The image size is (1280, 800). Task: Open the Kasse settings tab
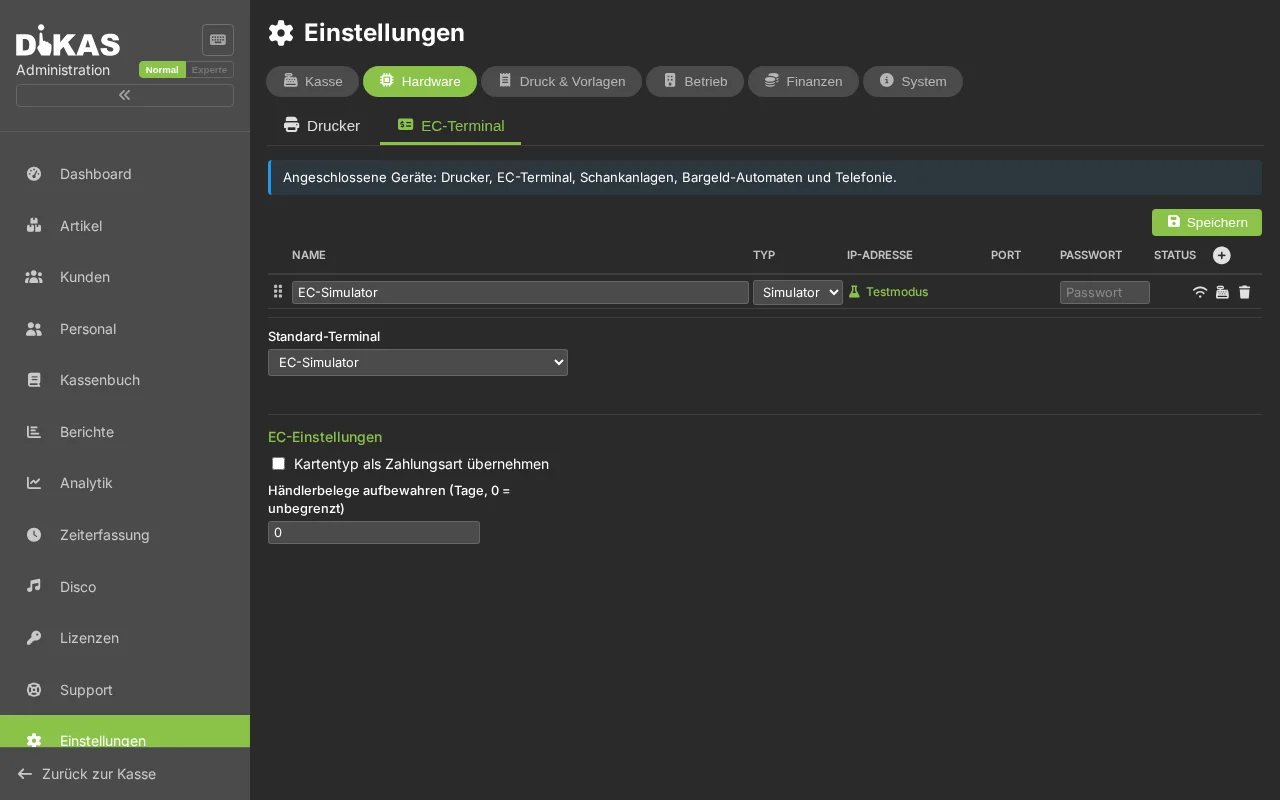312,81
